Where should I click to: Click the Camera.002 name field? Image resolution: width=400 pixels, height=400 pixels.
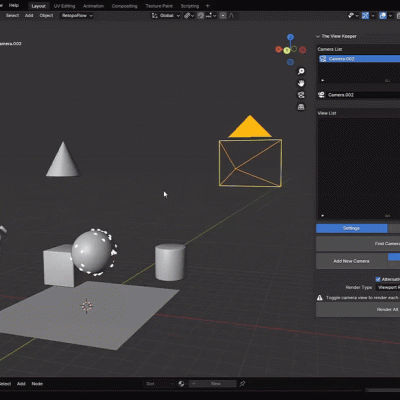[363, 95]
